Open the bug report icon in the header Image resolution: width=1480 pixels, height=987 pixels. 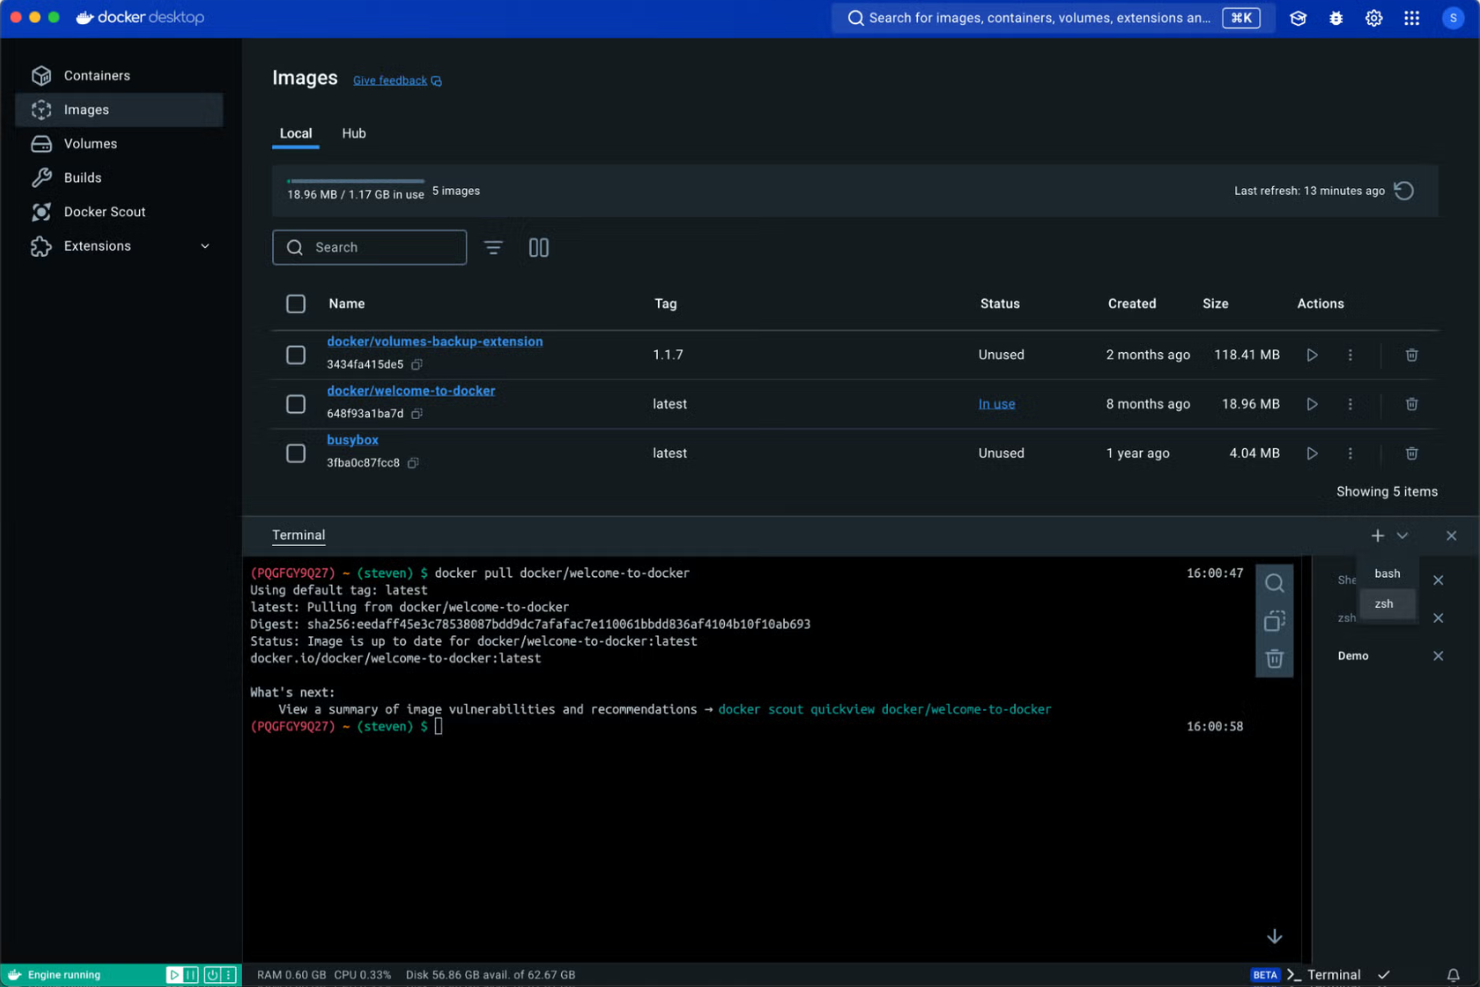point(1336,17)
